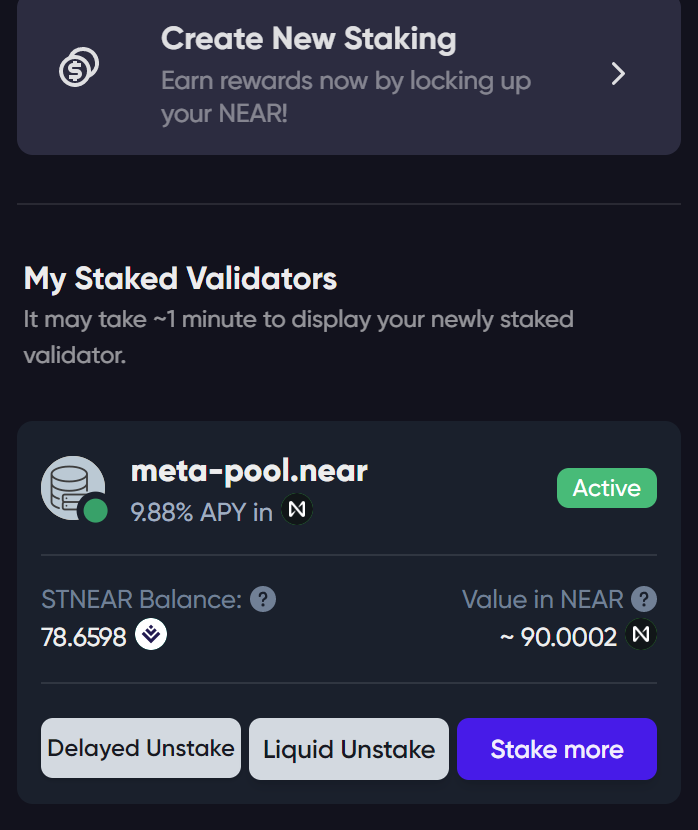This screenshot has width=698, height=830.
Task: Click the 9.88% APY text
Action: click(202, 512)
